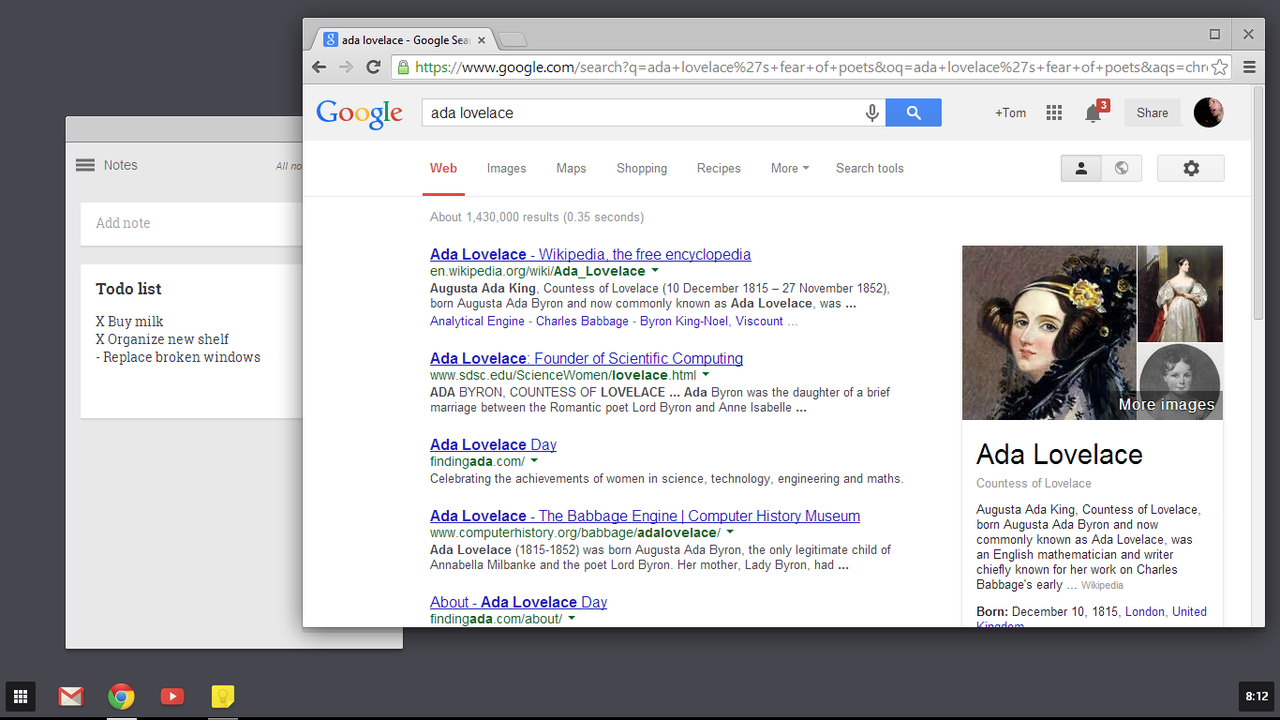The image size is (1280, 720).
Task: Click your profile avatar picture
Action: click(x=1208, y=112)
